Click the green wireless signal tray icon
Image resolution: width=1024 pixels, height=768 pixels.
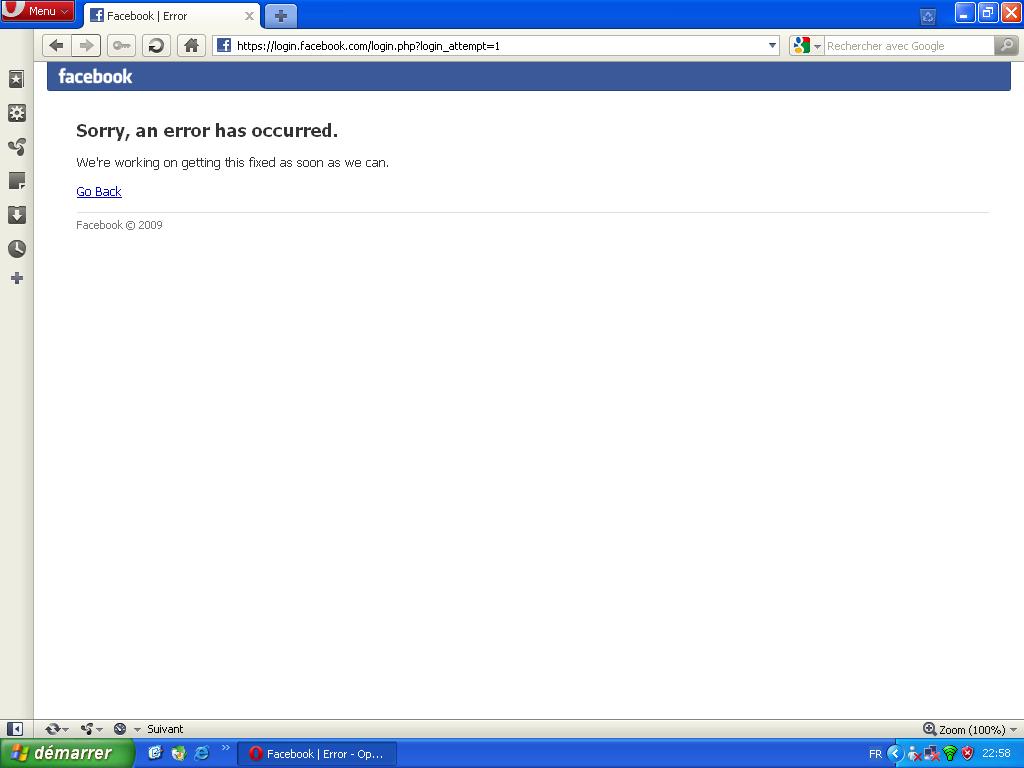pos(950,754)
